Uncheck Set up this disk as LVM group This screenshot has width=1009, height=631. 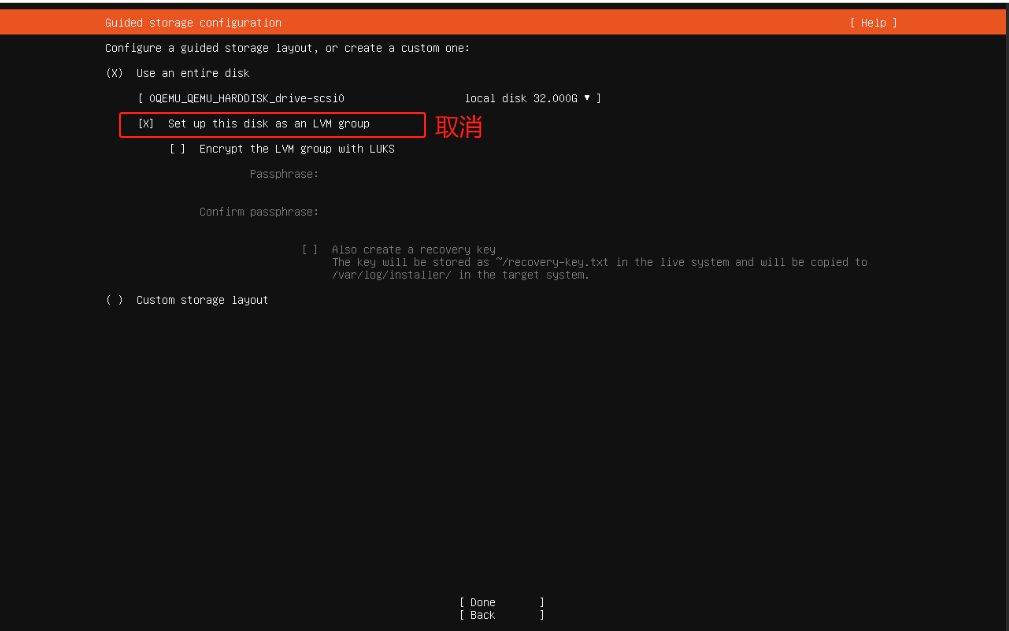tap(146, 124)
